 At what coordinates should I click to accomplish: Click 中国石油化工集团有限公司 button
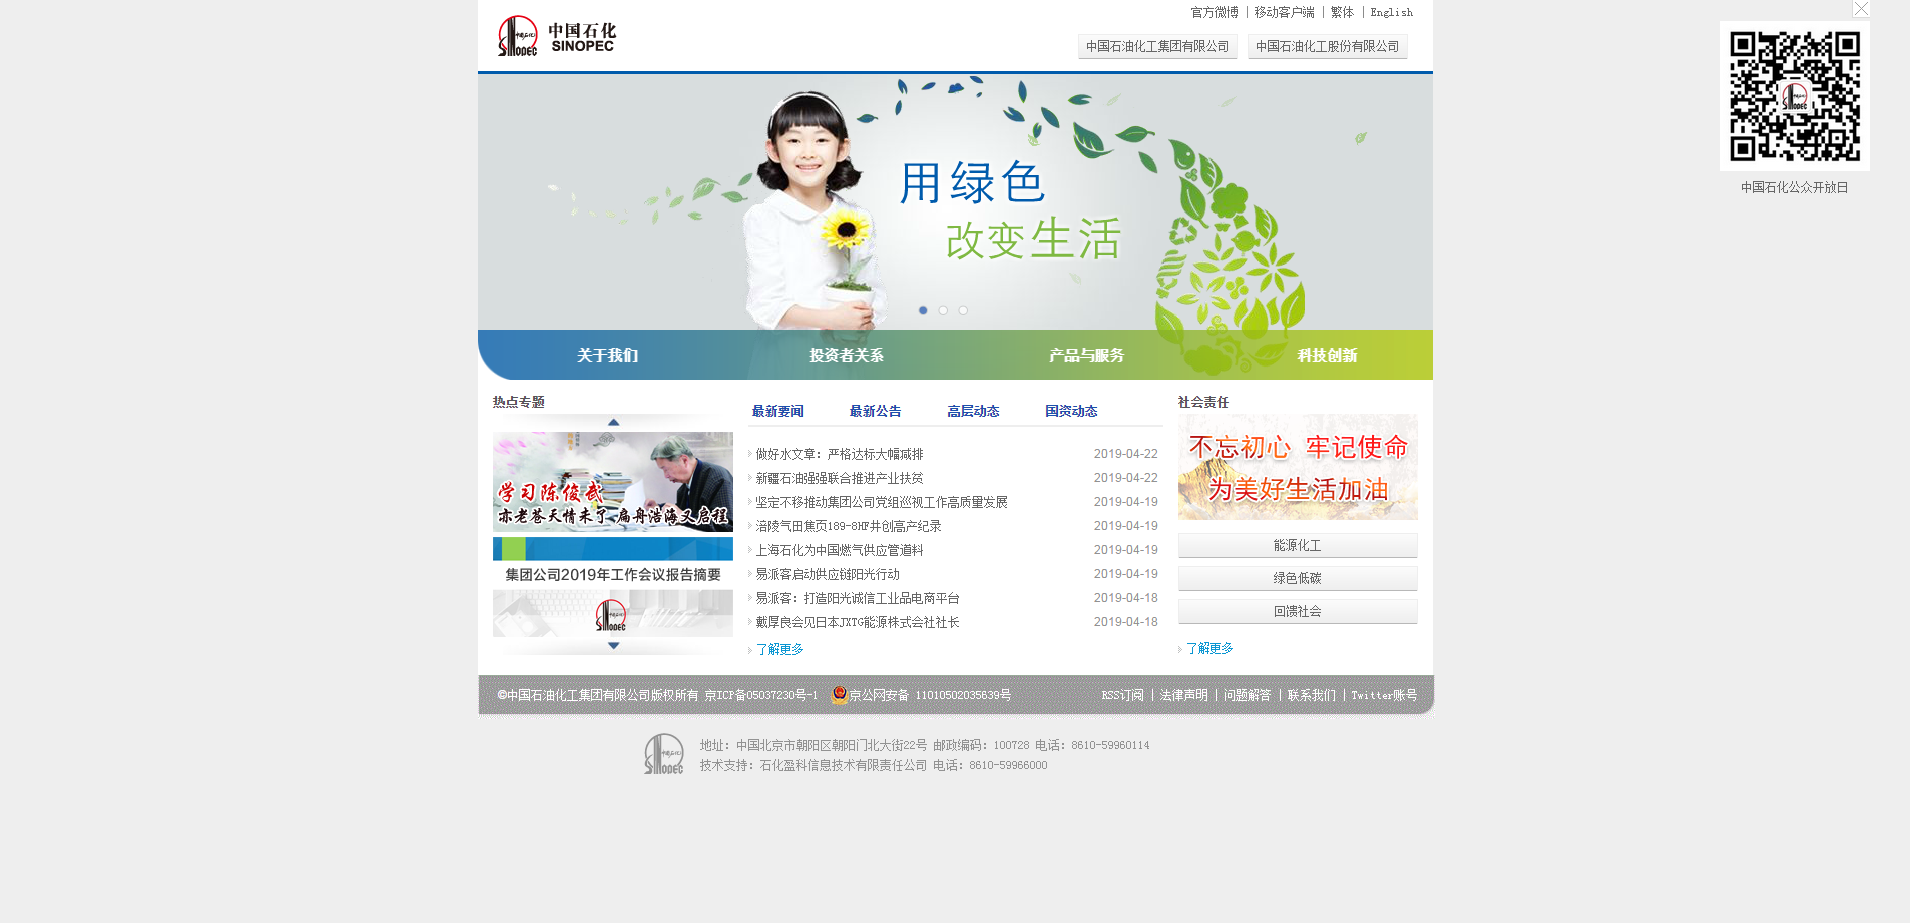point(1158,46)
